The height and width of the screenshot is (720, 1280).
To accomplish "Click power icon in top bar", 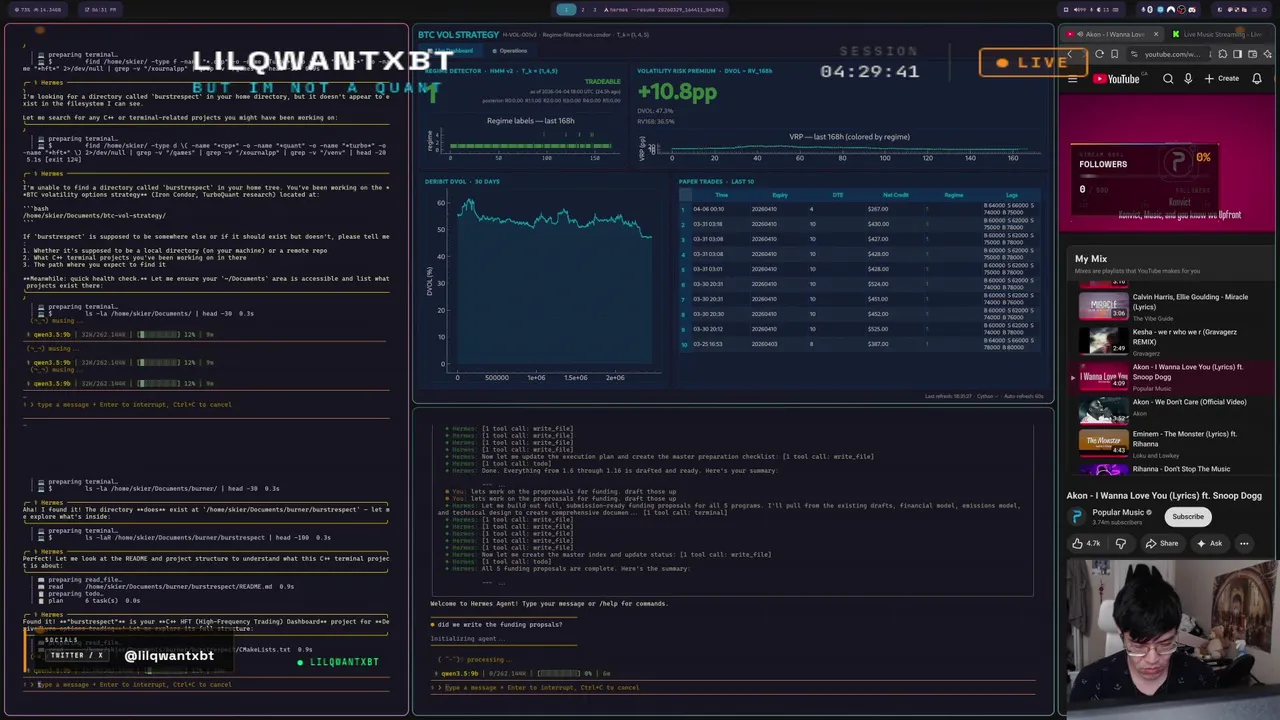I will click(1264, 10).
